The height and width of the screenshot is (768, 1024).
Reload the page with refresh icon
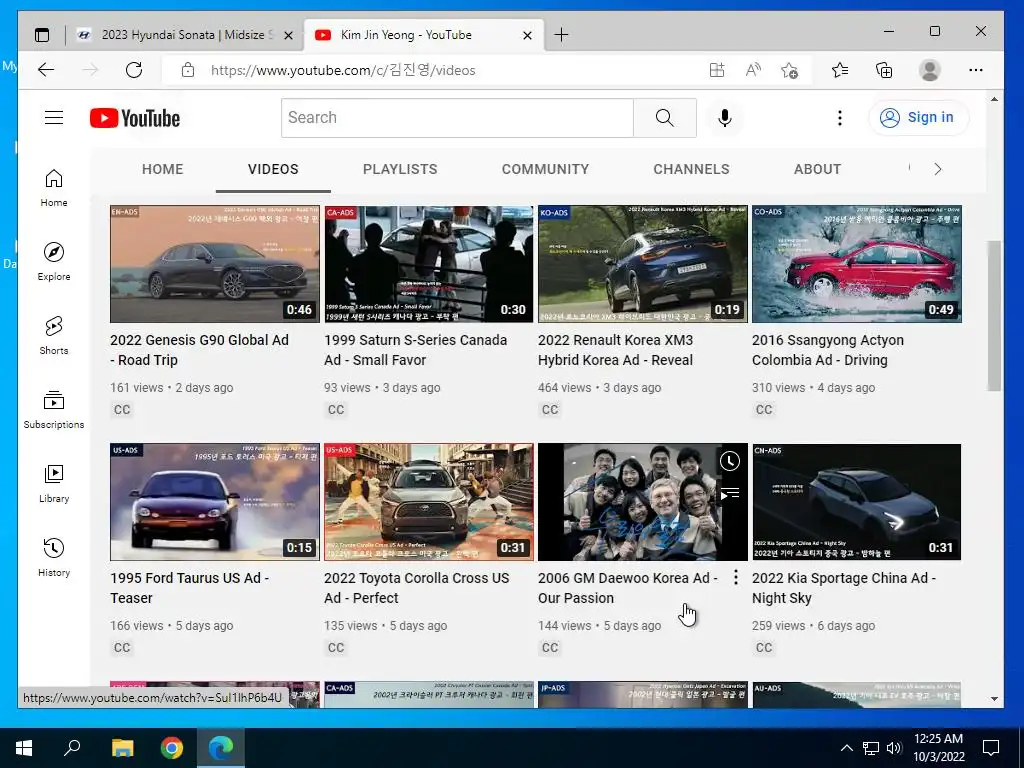tap(134, 70)
